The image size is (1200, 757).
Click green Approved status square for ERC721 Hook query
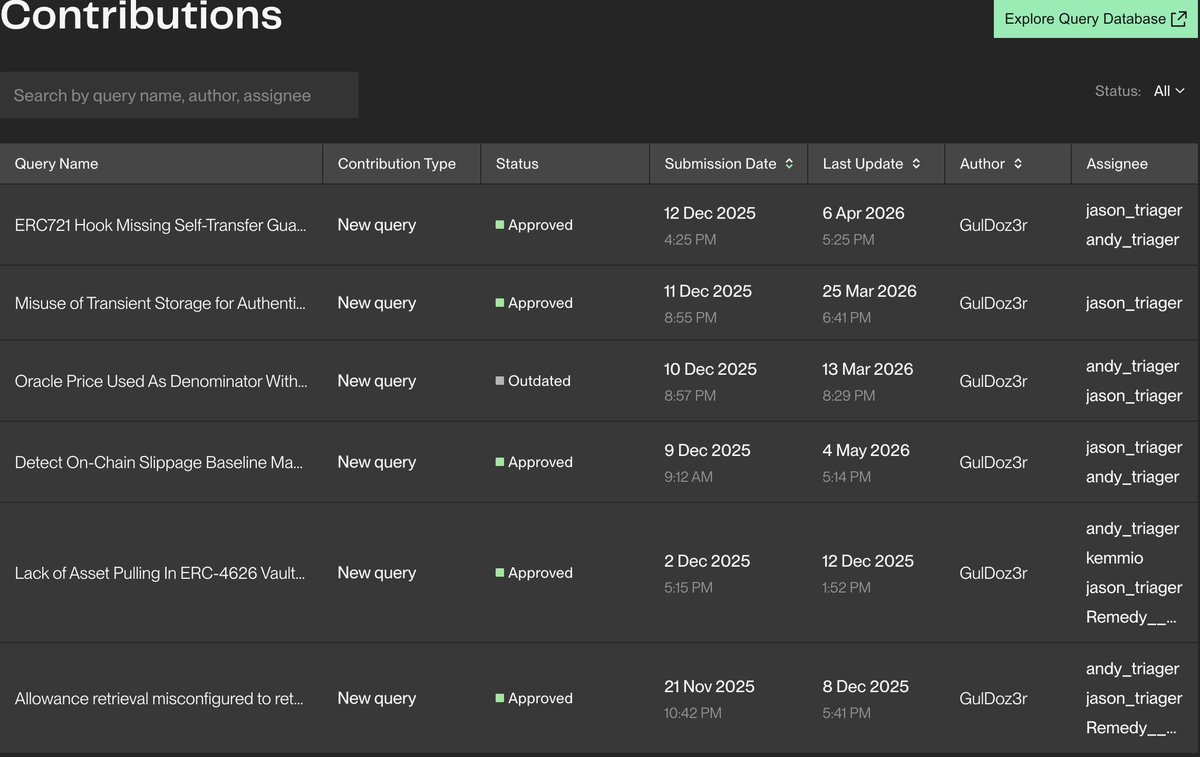tap(500, 225)
